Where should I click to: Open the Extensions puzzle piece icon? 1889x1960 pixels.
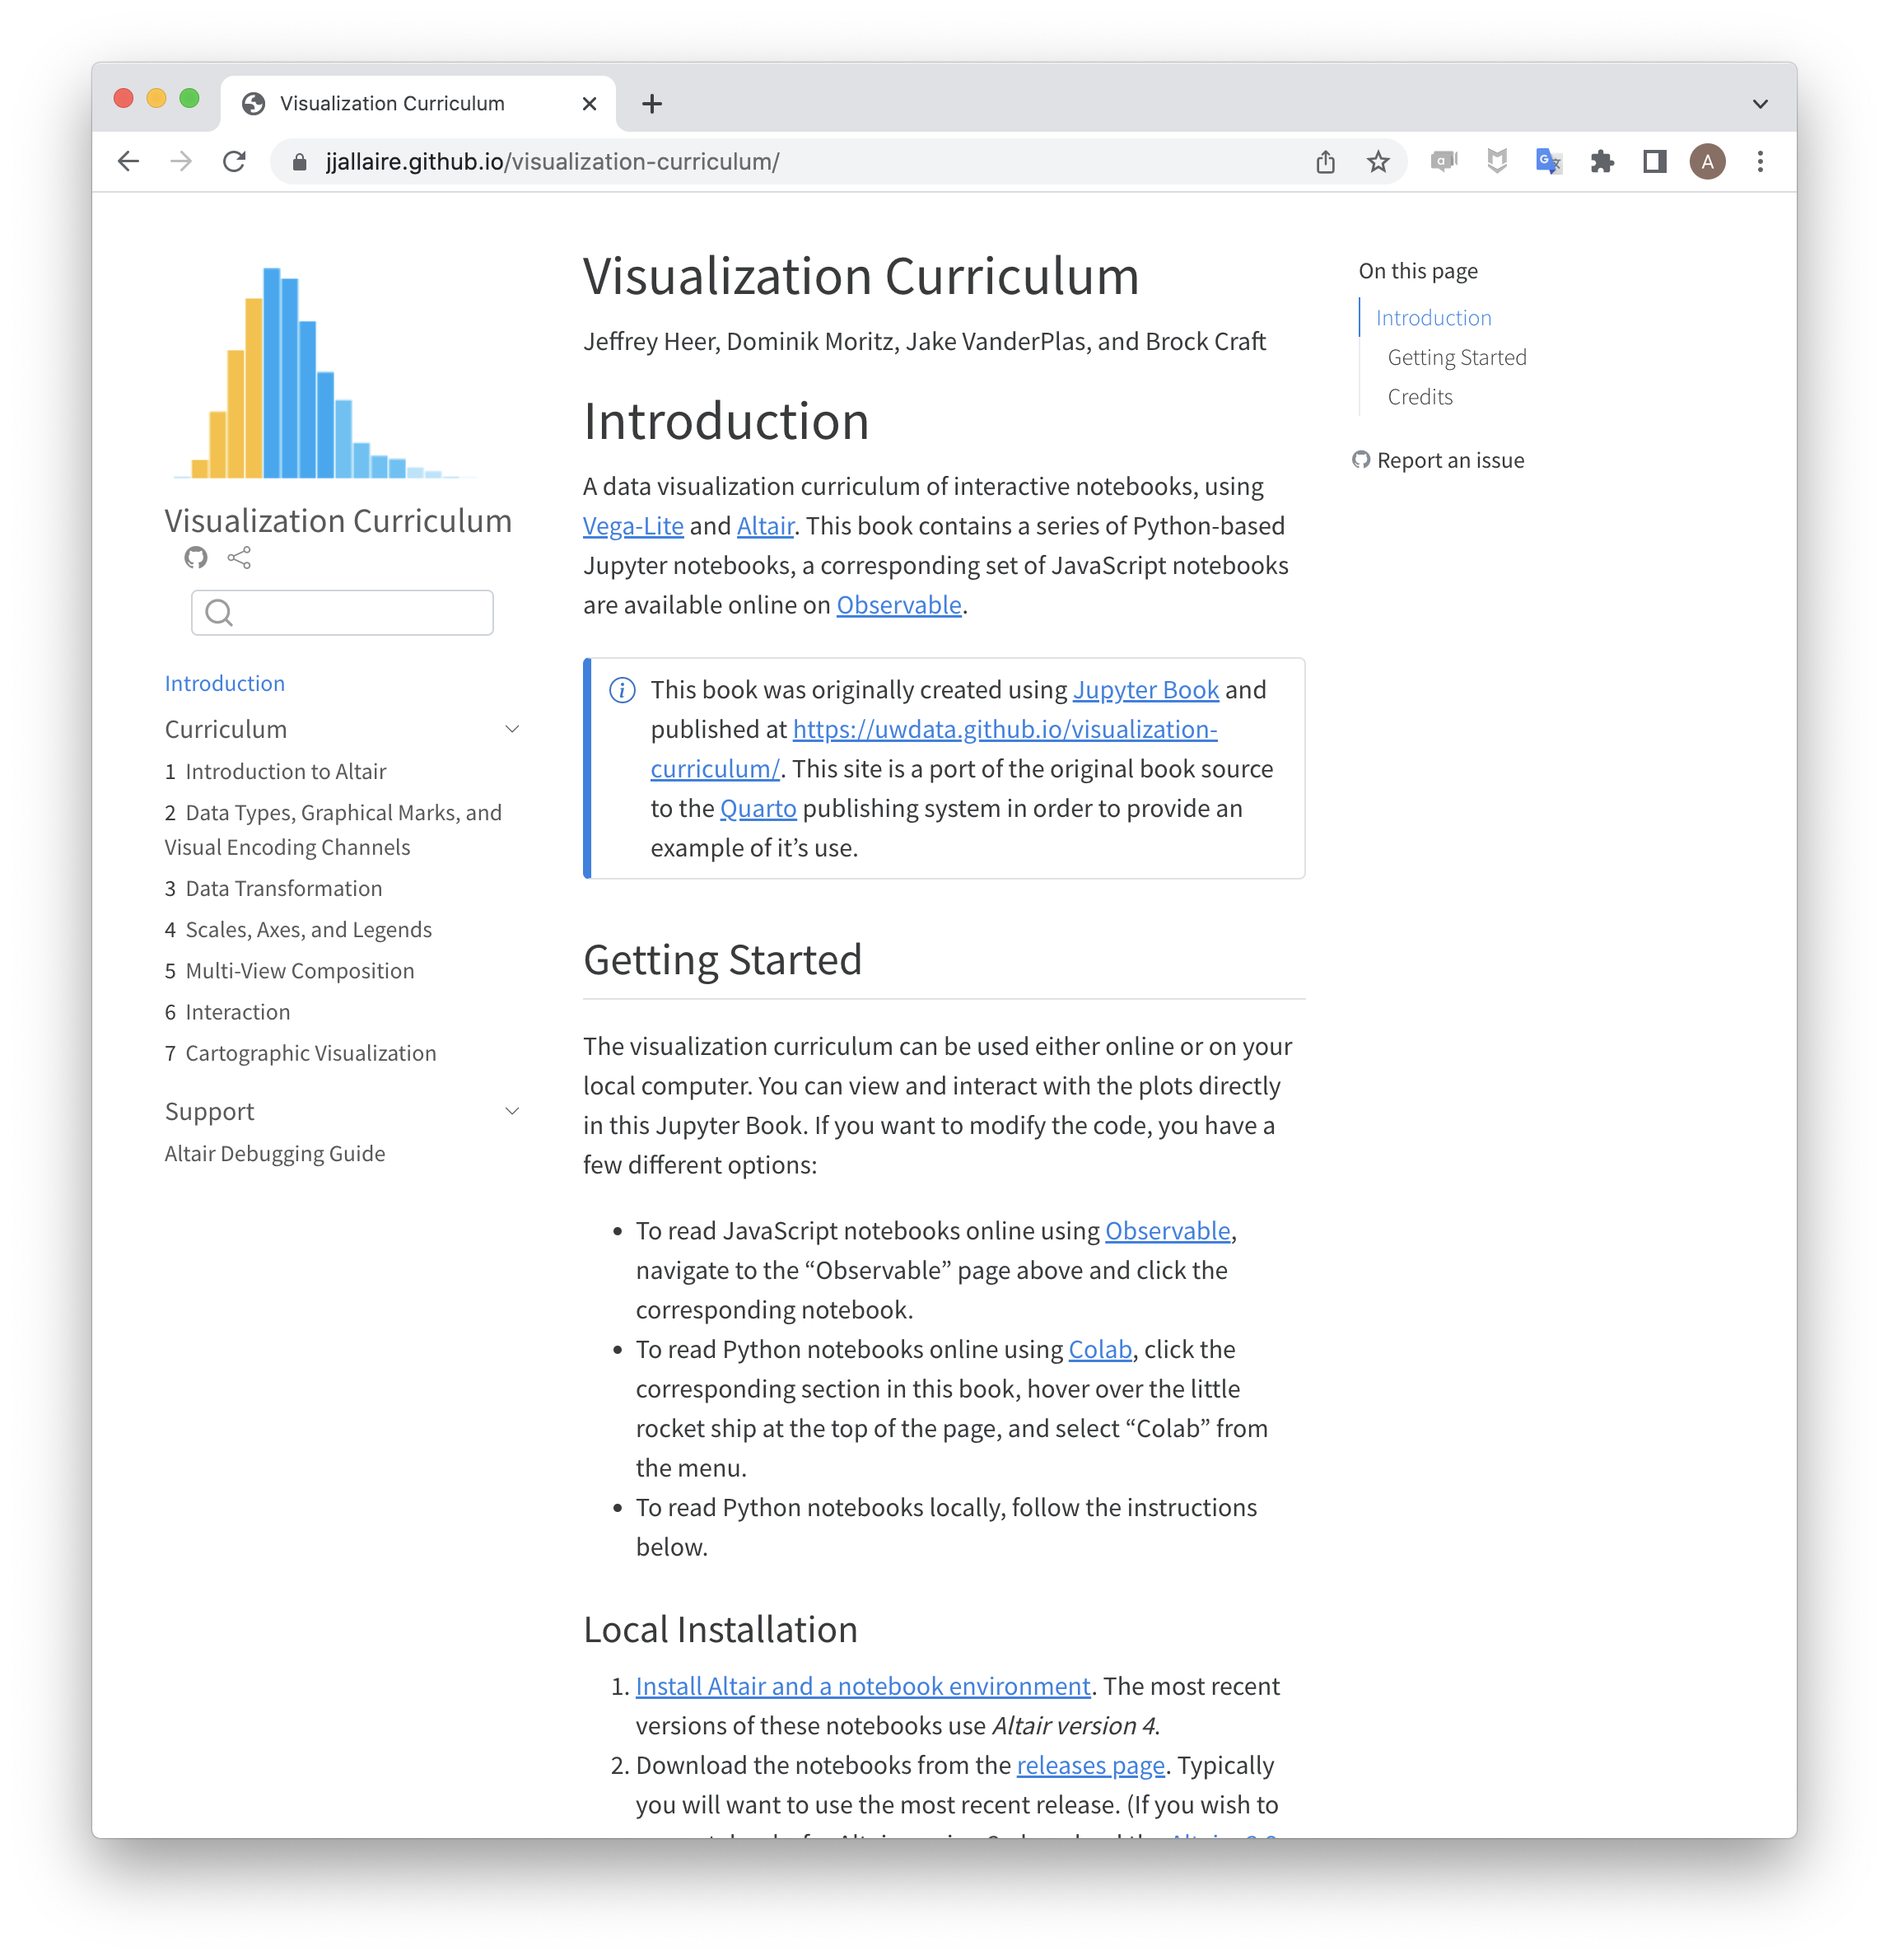coord(1602,161)
